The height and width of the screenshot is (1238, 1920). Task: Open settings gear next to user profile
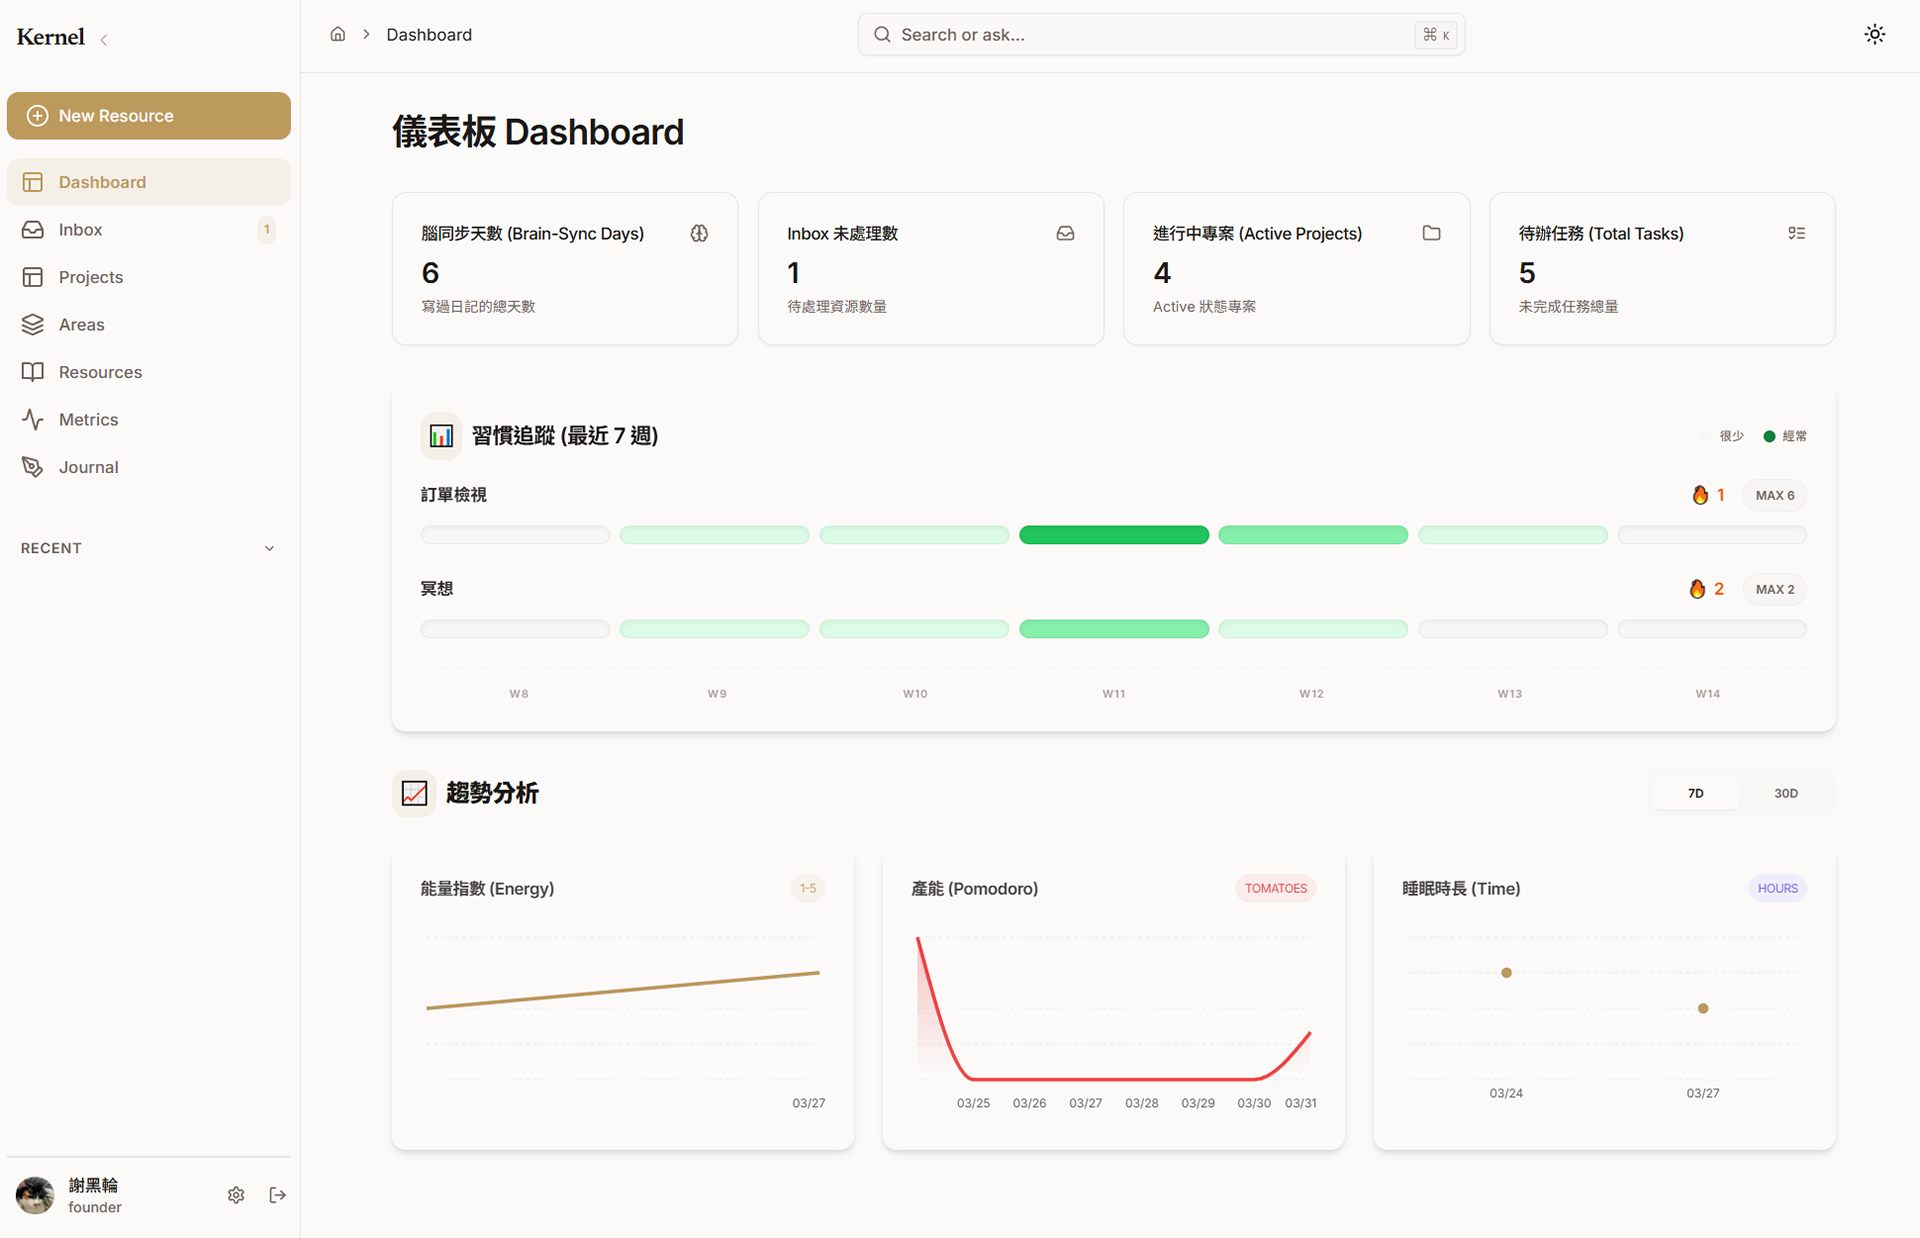236,1195
